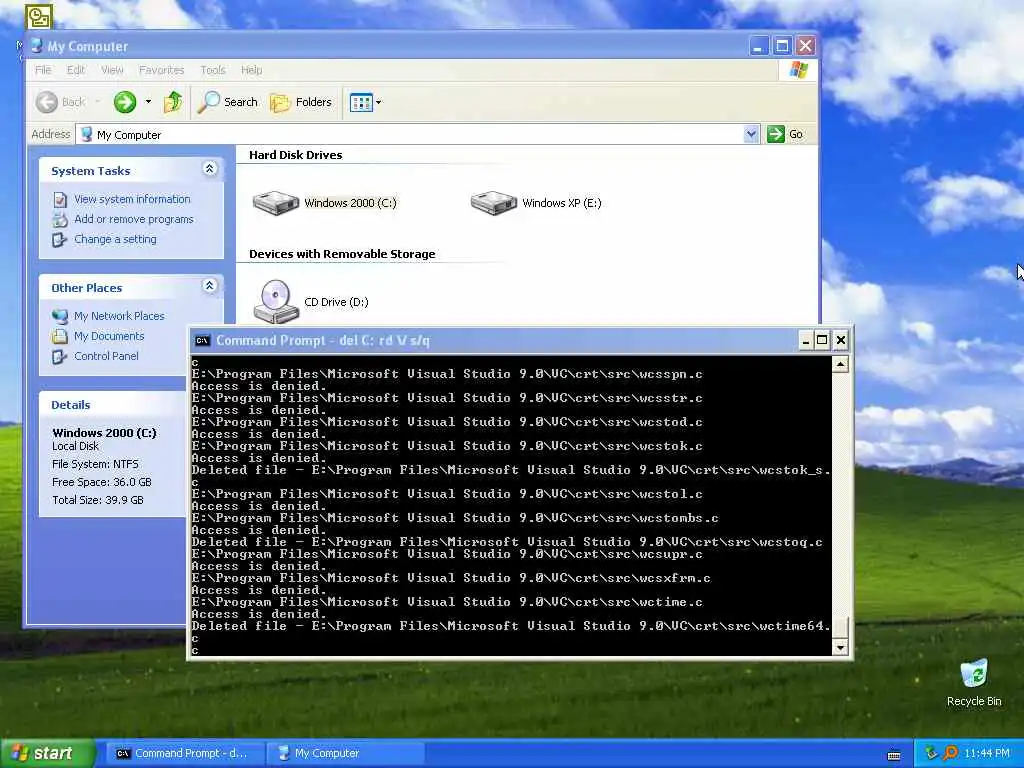Viewport: 1024px width, 768px height.
Task: Expand the Address bar dropdown
Action: (751, 134)
